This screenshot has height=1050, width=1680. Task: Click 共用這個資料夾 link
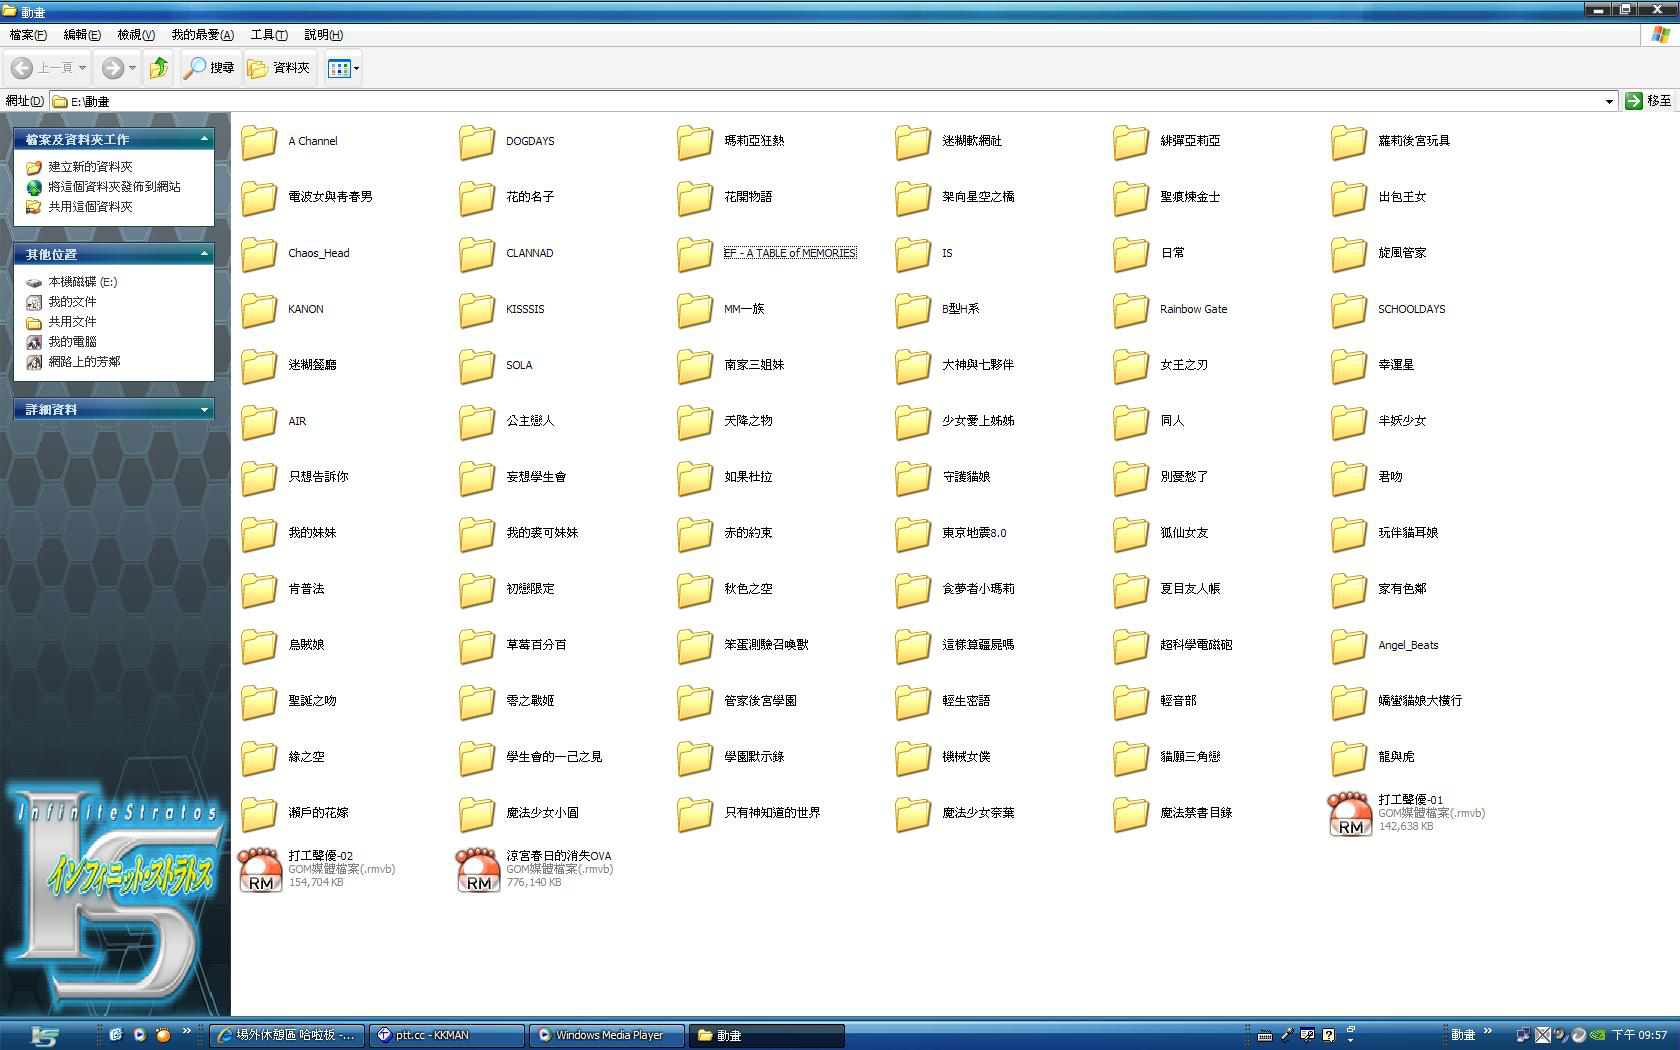pyautogui.click(x=90, y=207)
